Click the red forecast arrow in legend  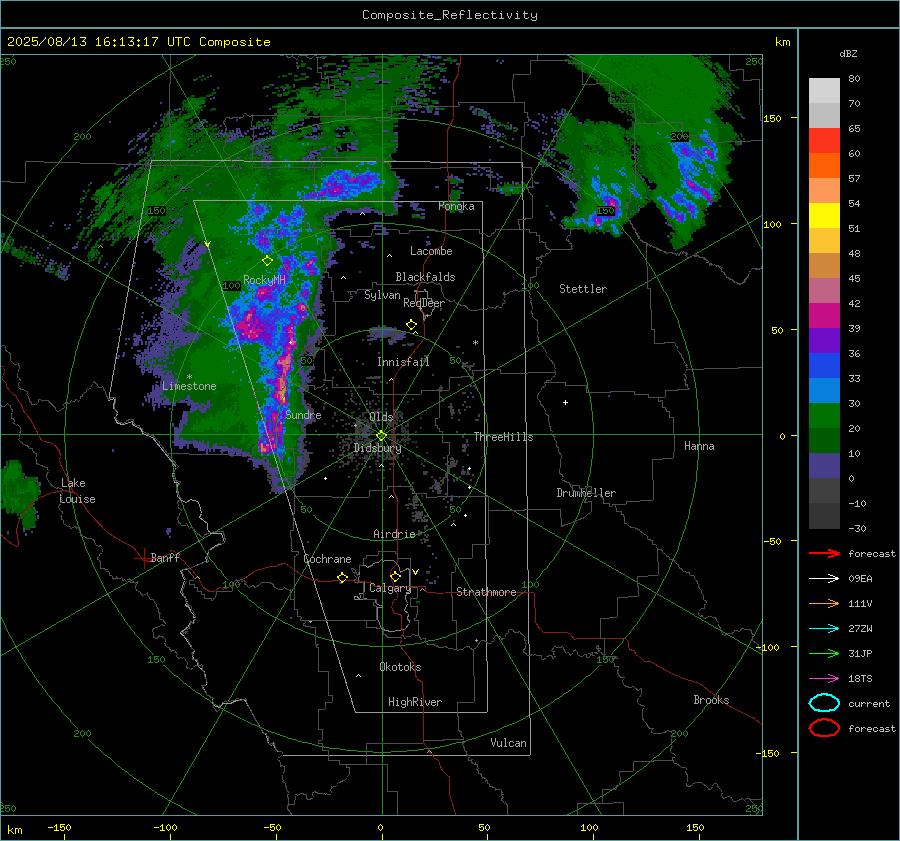(824, 553)
